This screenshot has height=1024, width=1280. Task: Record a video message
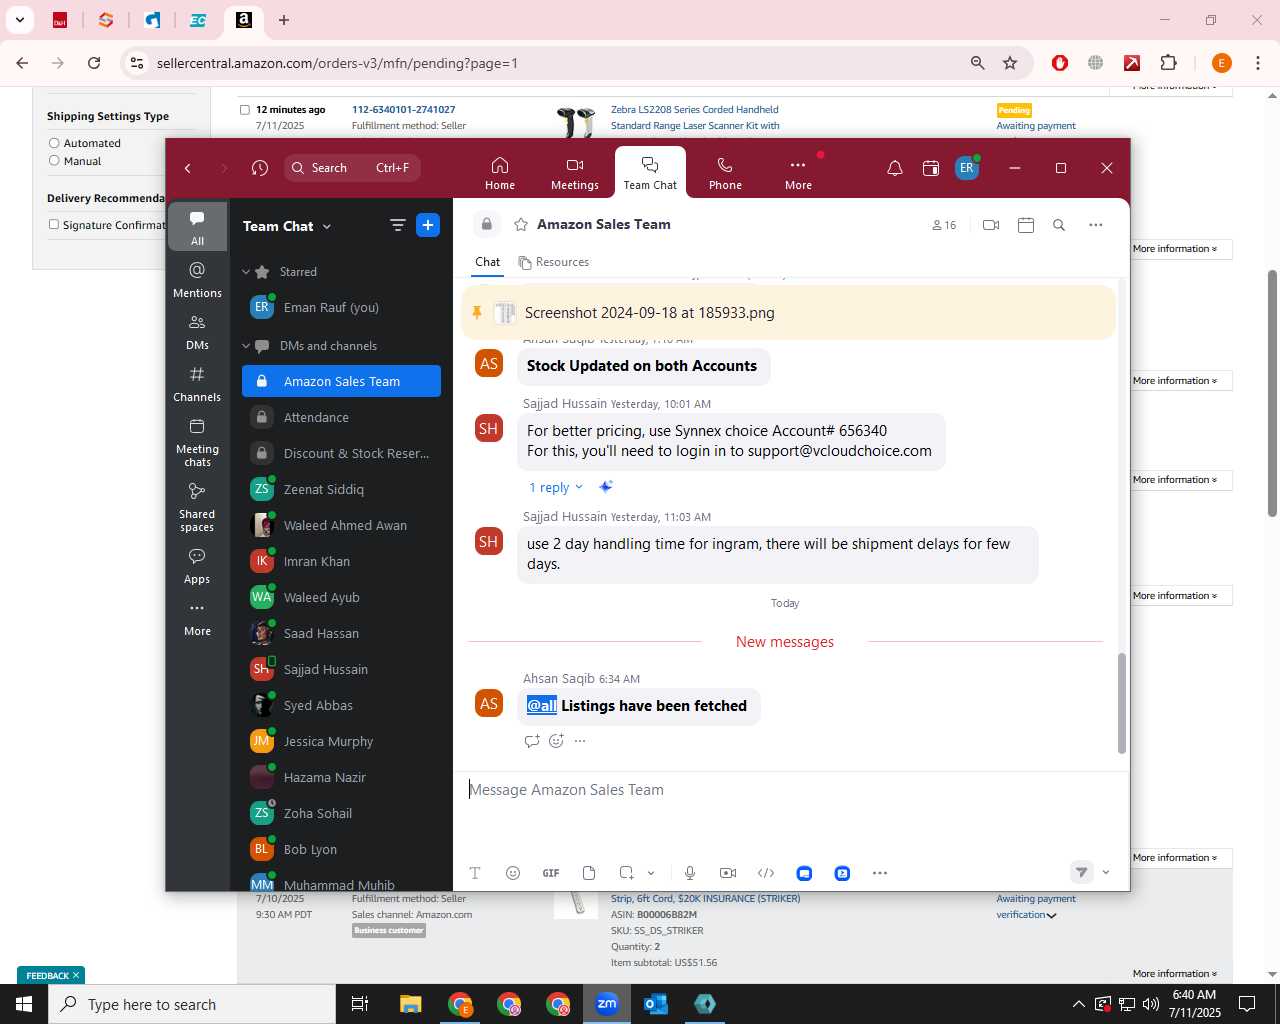728,873
